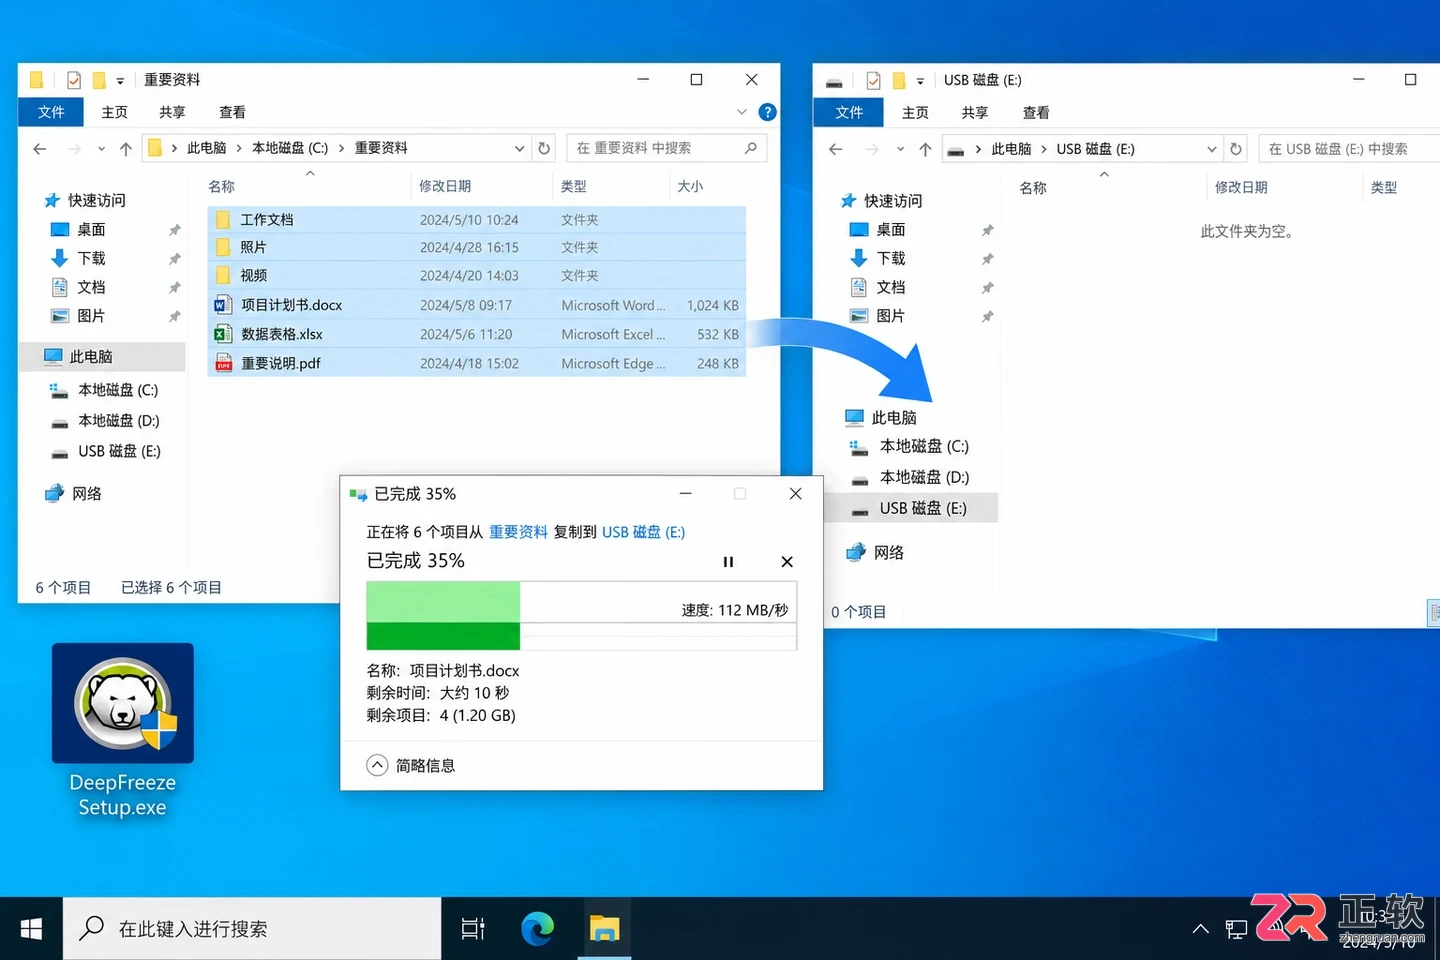
Task: Open address bar history dropdown in 重要资料 window
Action: (520, 148)
